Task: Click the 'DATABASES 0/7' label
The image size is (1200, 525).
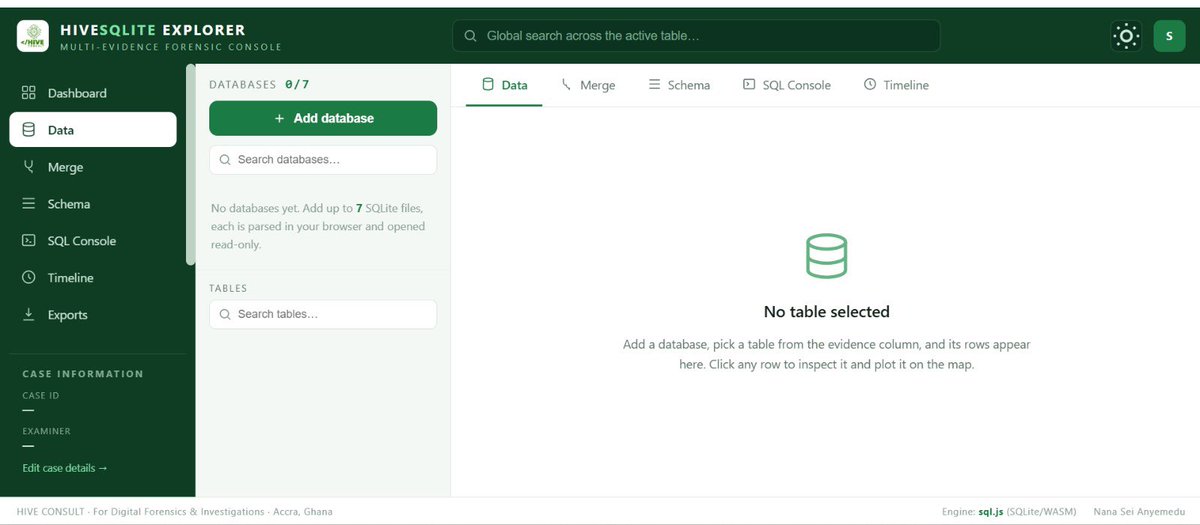Action: point(259,85)
